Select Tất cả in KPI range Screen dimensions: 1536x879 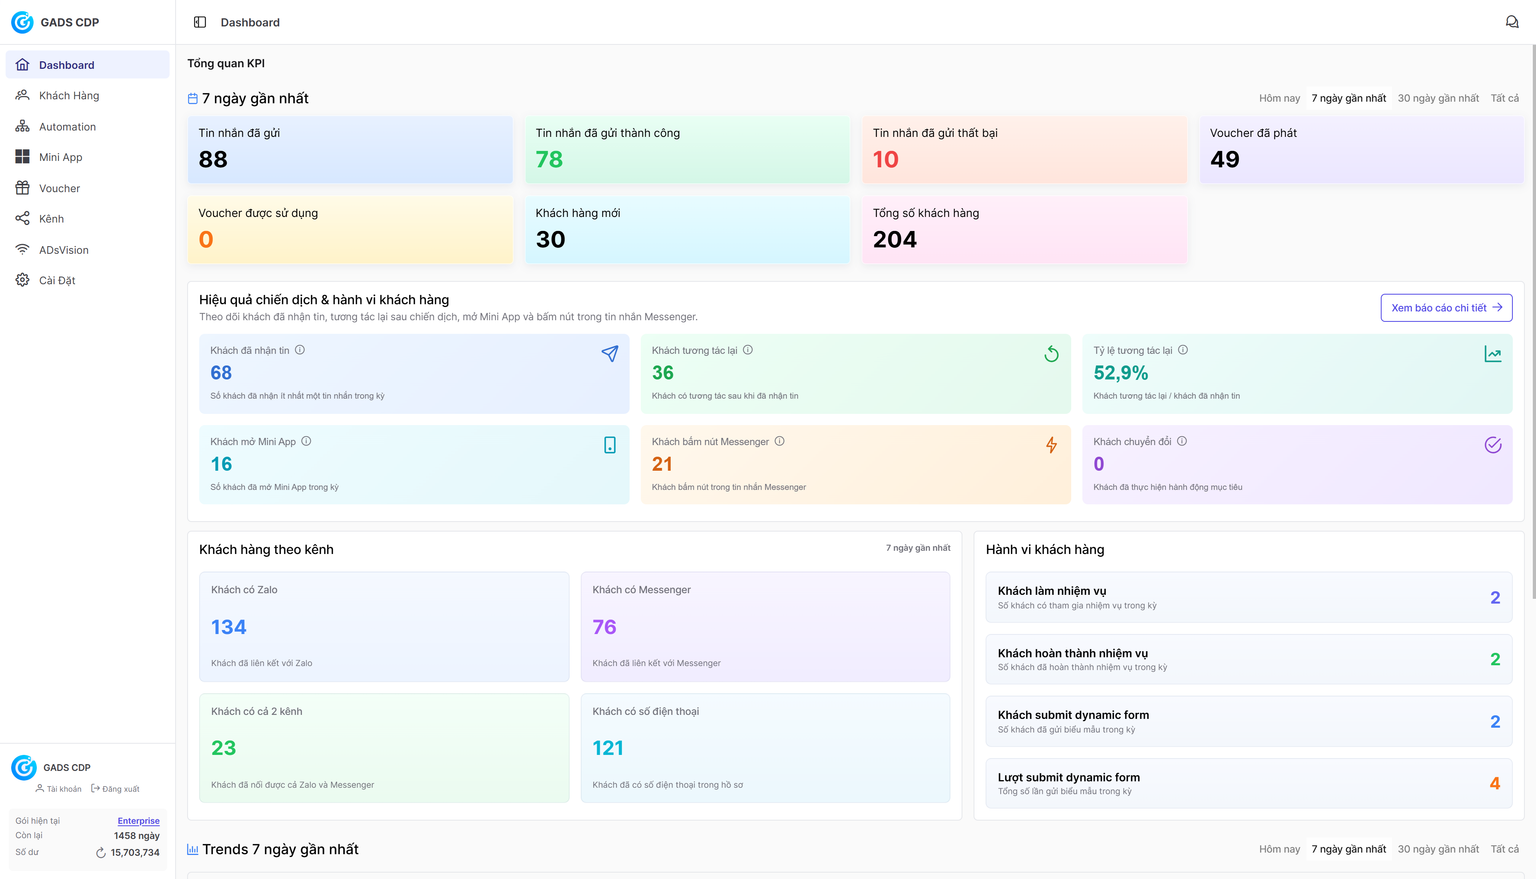pos(1504,98)
